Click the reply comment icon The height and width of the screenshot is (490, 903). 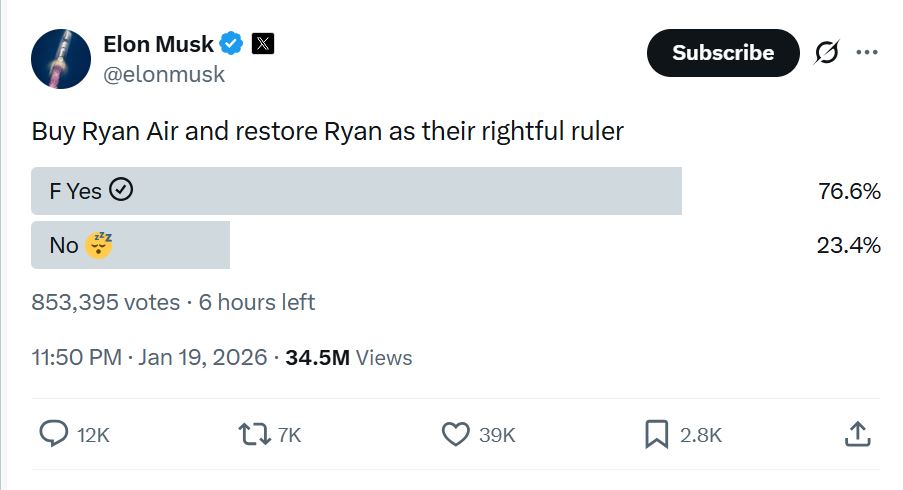pos(52,433)
